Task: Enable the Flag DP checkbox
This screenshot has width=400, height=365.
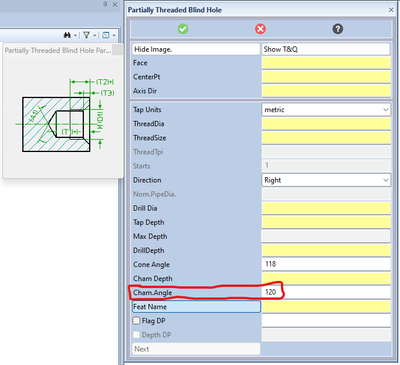Action: click(136, 321)
